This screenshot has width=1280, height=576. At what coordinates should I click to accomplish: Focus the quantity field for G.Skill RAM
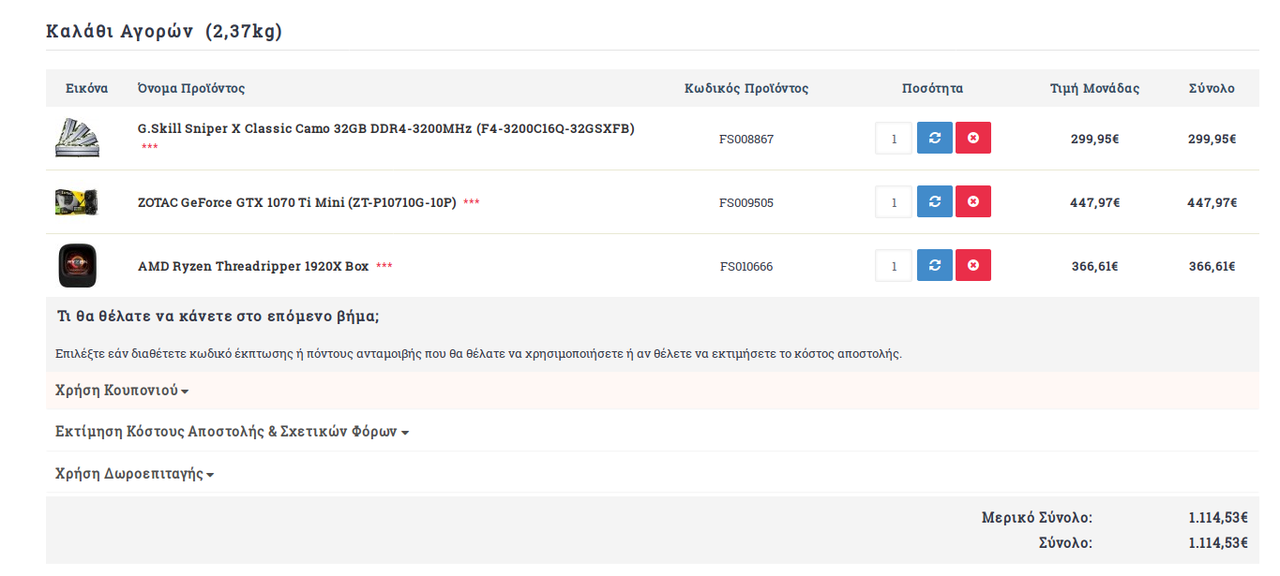coord(894,138)
